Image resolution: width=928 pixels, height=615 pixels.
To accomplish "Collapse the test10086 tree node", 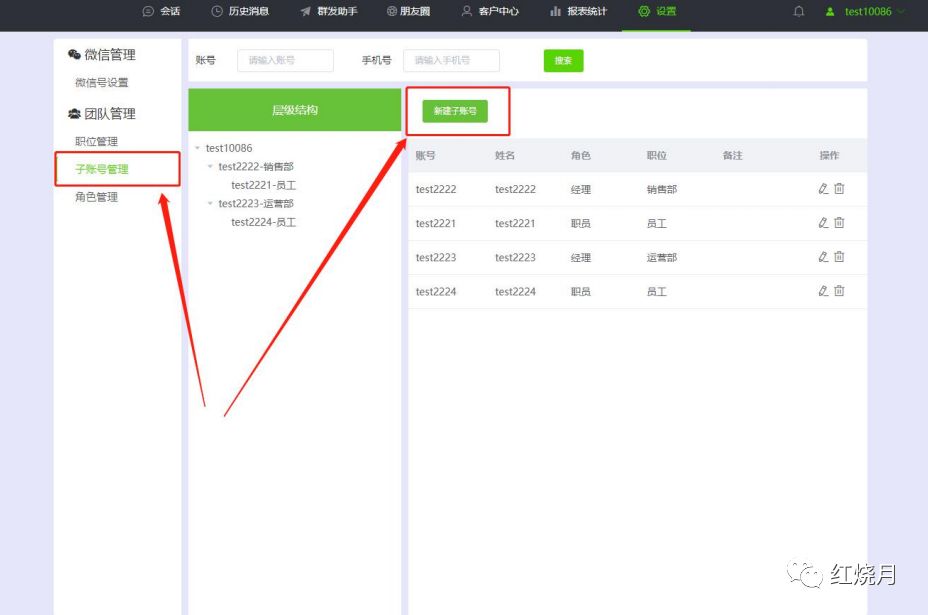I will coord(197,148).
